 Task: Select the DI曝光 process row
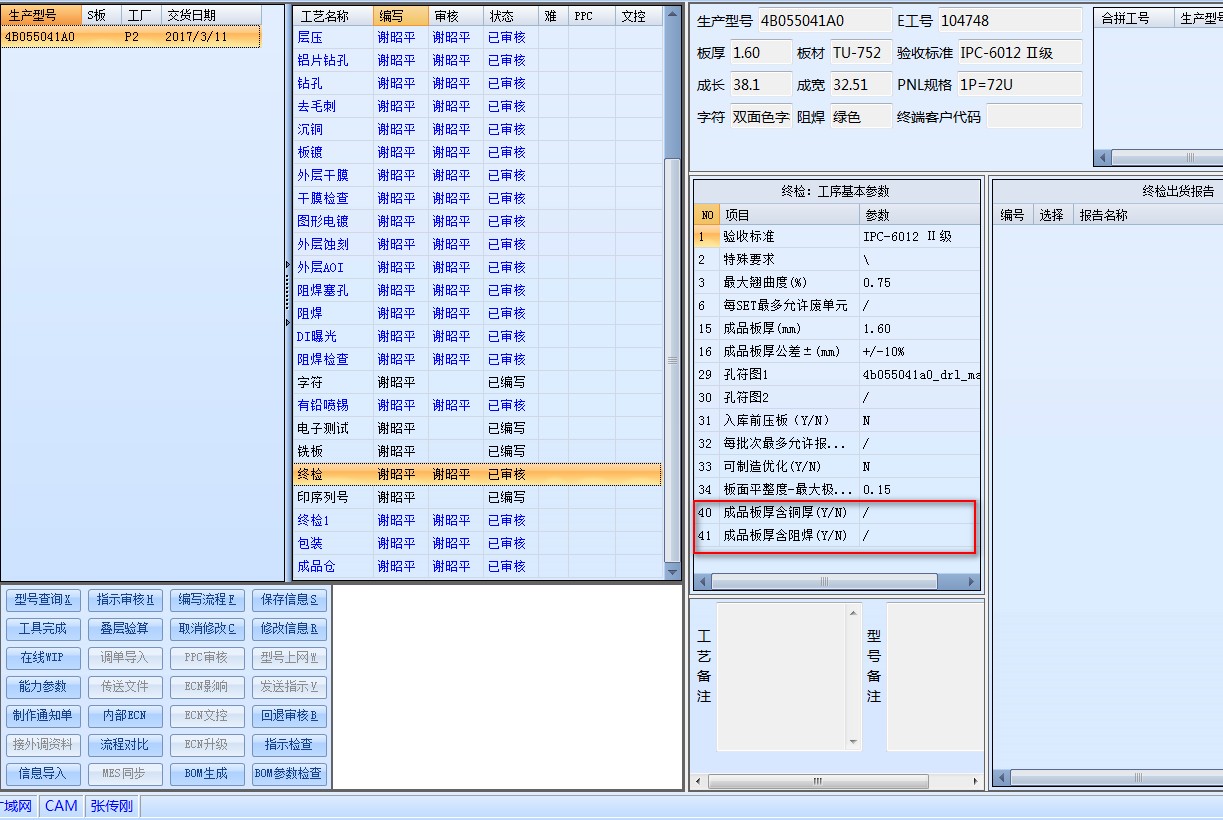point(478,336)
